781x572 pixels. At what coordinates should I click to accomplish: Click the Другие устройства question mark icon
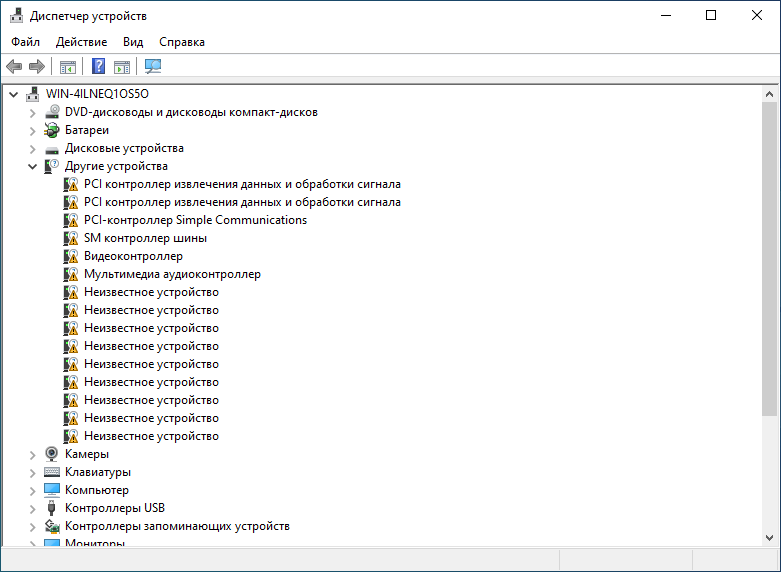[x=52, y=166]
